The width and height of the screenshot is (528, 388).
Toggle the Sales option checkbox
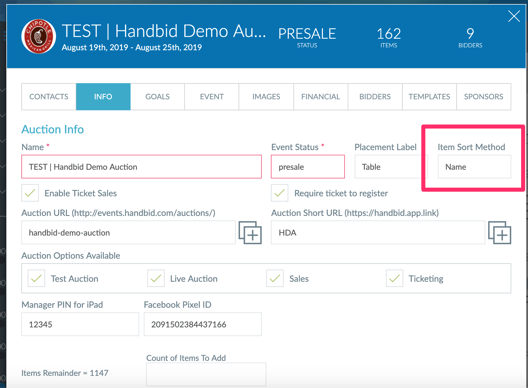pyautogui.click(x=275, y=279)
